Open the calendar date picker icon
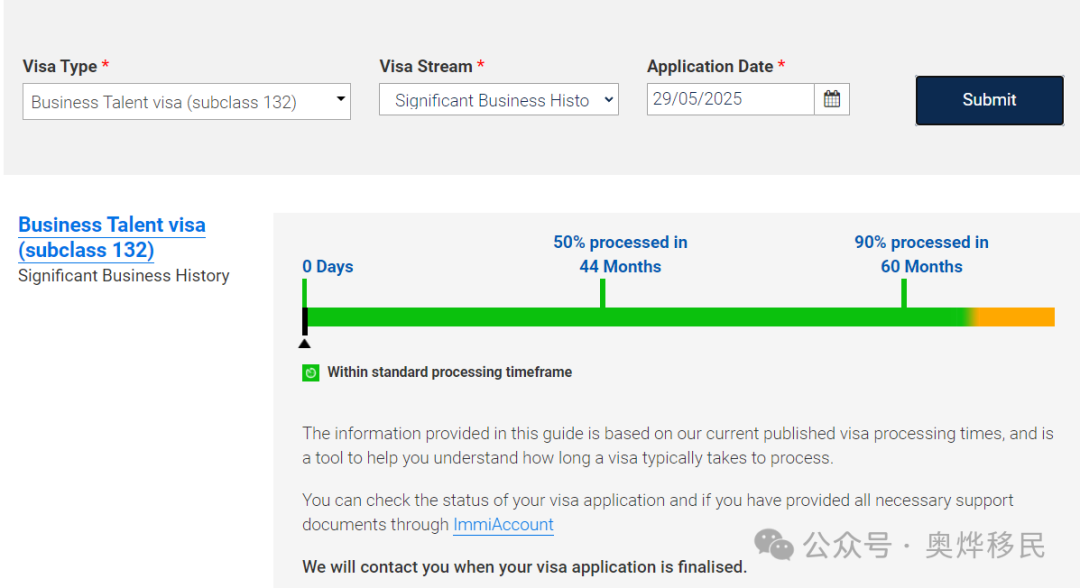 pos(831,99)
